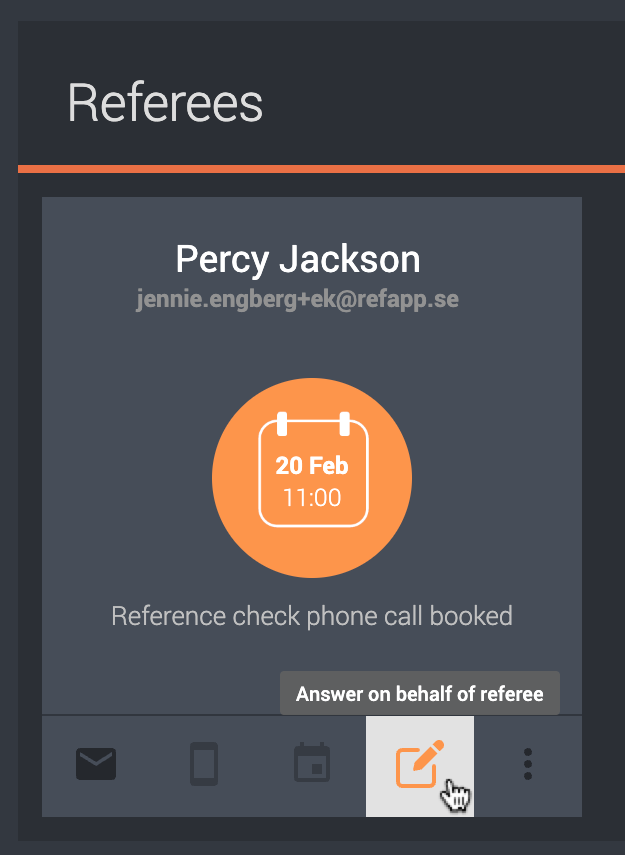Click the envelope email icon
Screen dimensions: 625x855
coord(96,763)
